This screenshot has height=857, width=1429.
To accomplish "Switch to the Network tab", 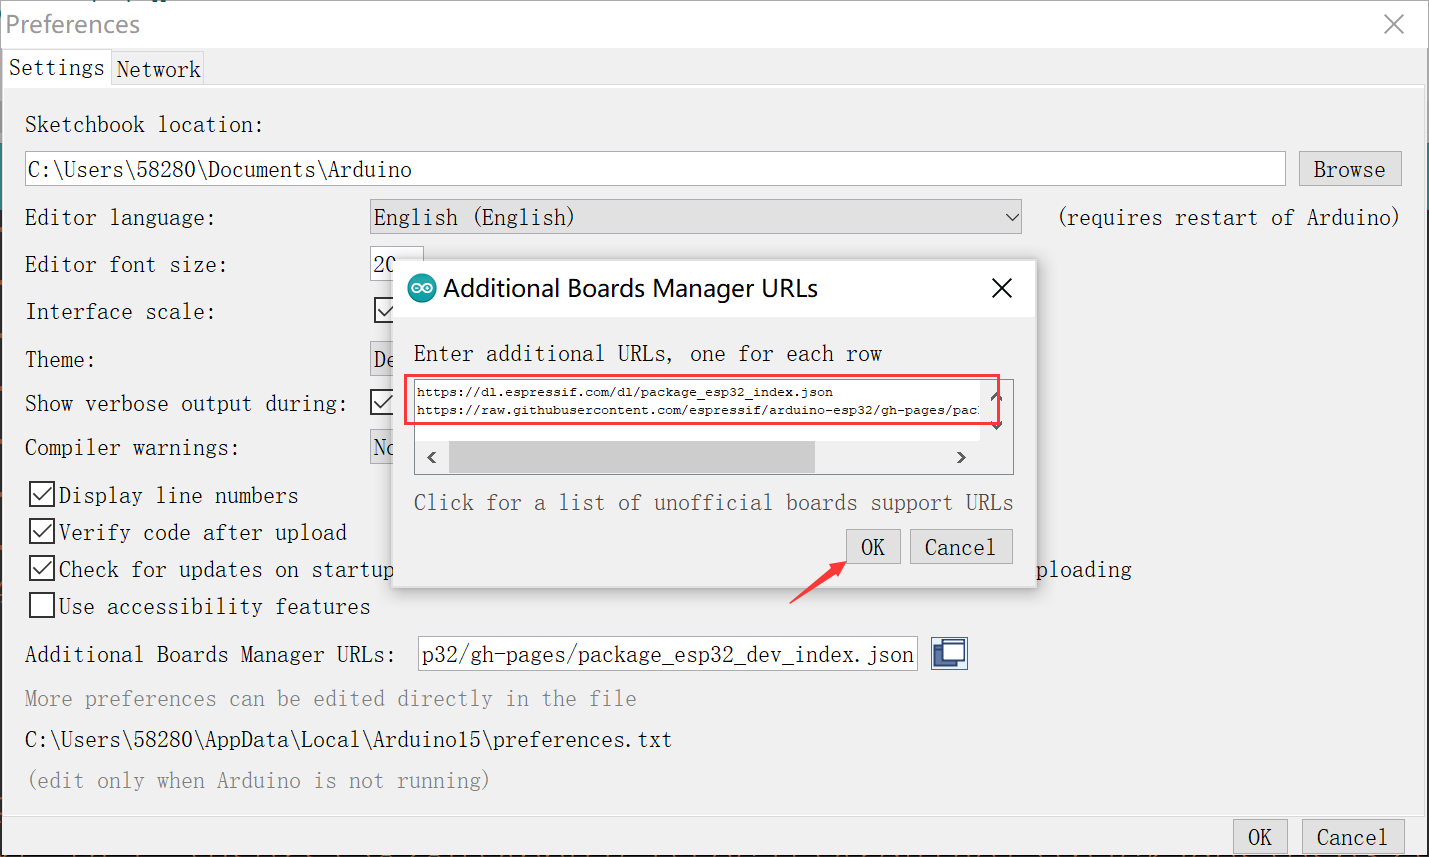I will (158, 69).
